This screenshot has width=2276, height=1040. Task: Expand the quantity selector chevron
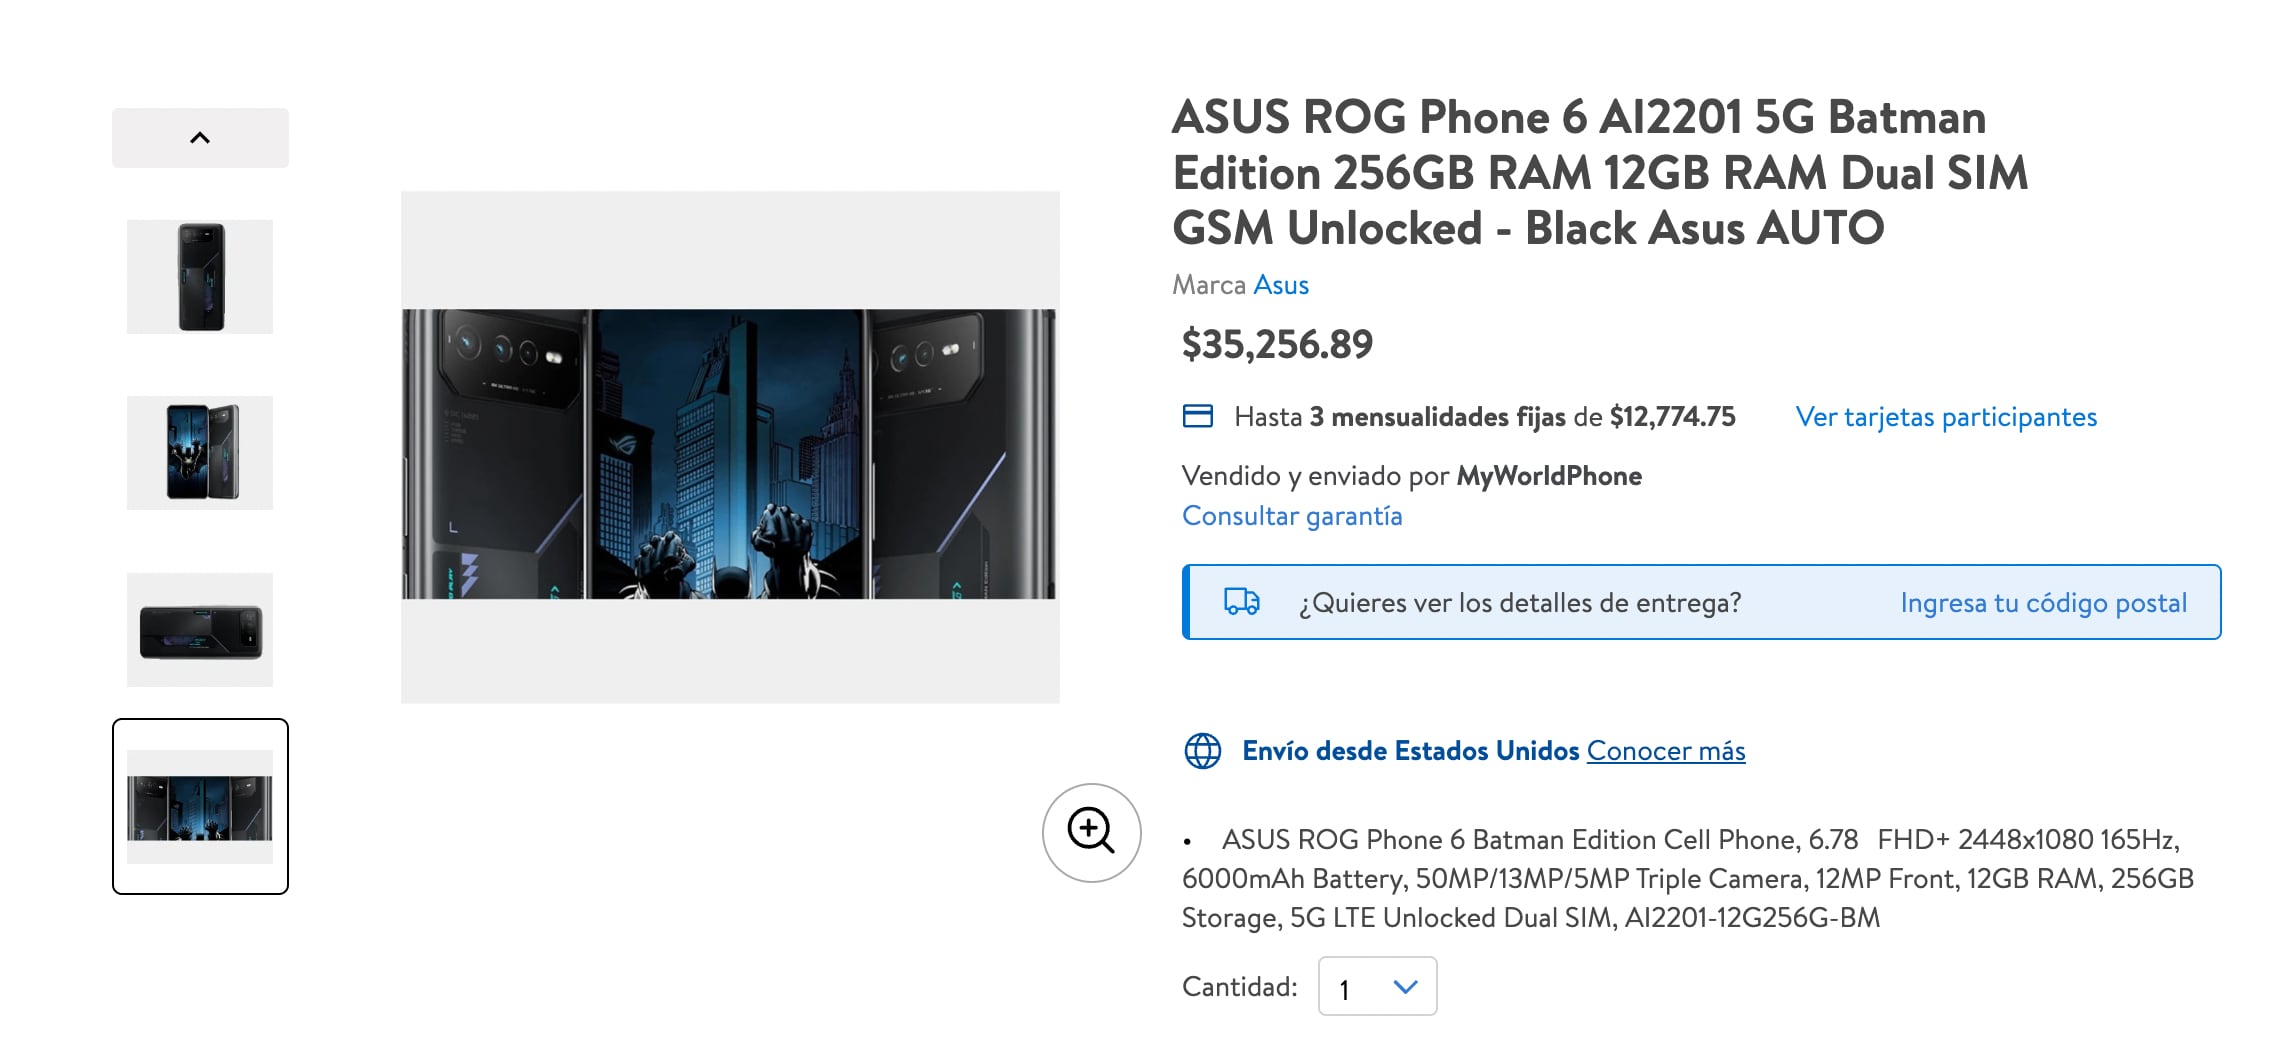pos(1406,986)
